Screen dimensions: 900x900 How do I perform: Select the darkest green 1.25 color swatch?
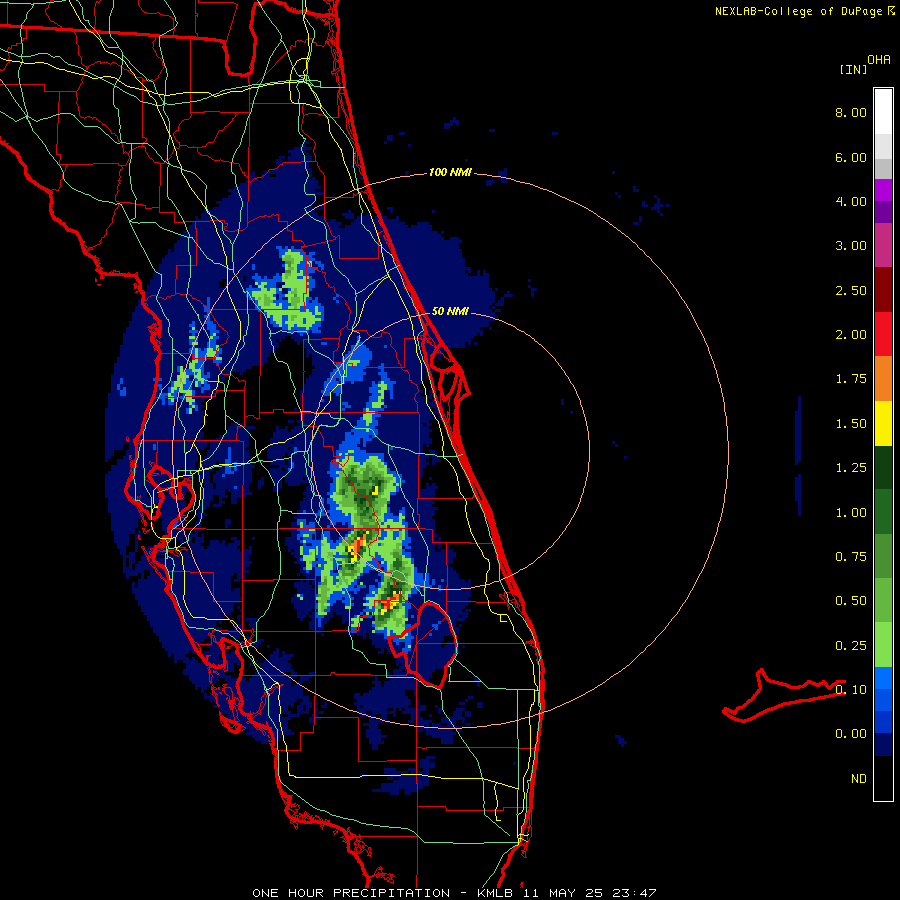coord(883,467)
